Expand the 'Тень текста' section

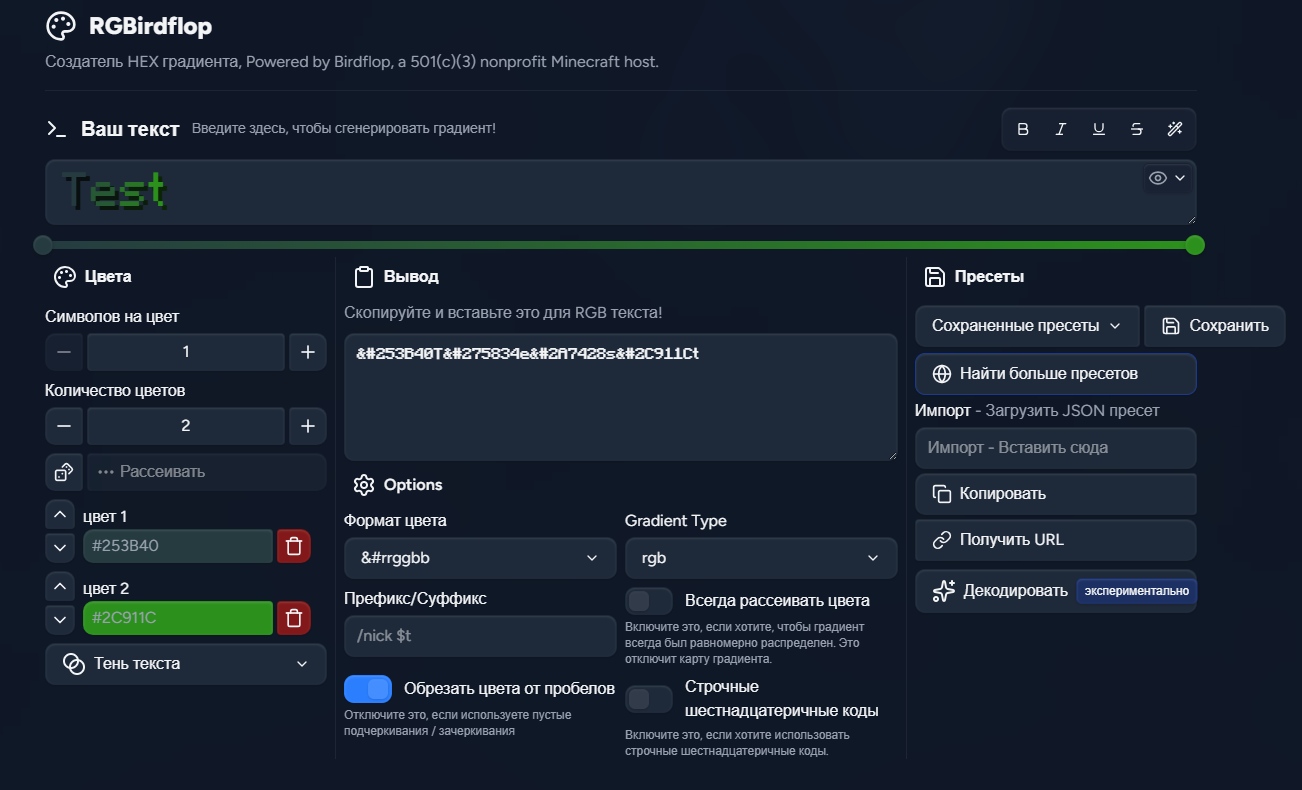pos(186,664)
